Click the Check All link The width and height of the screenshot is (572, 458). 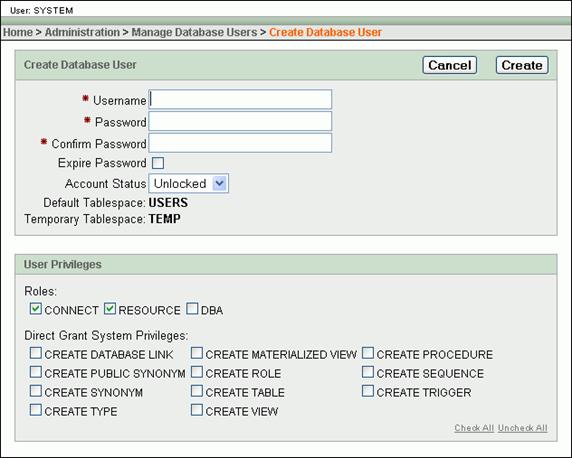[474, 428]
